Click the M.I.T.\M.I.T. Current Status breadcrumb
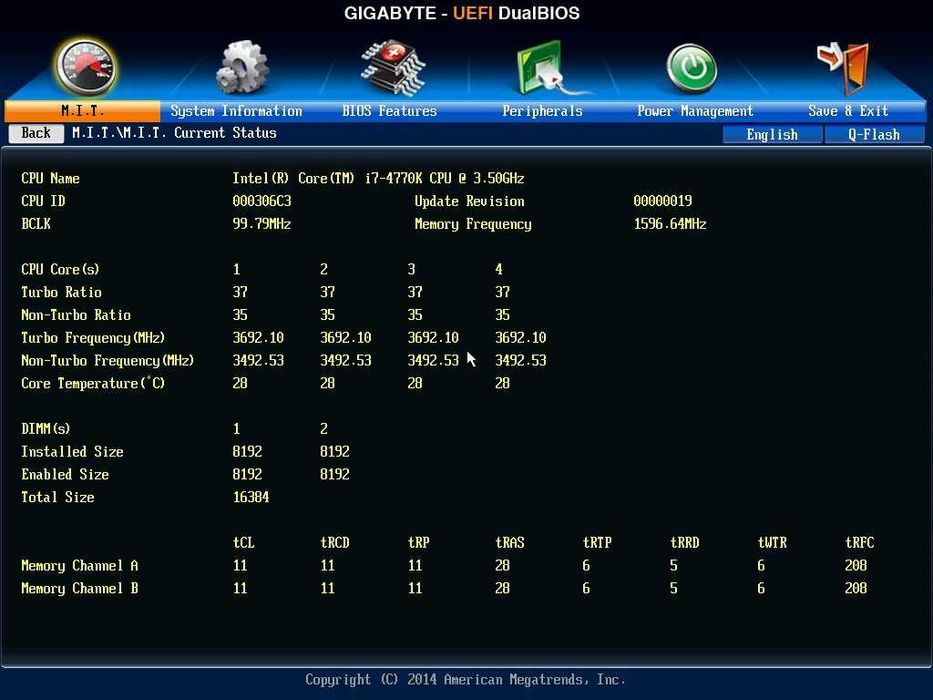933x700 pixels. [174, 133]
